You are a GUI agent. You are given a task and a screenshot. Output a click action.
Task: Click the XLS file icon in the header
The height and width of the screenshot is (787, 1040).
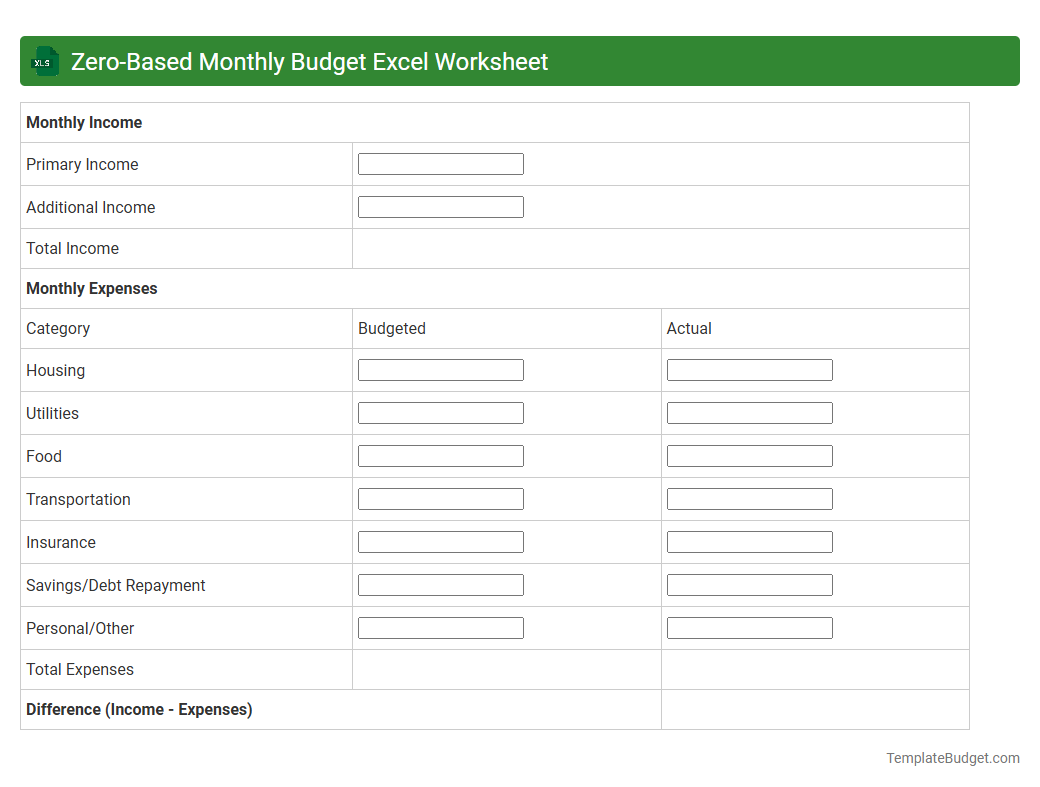pos(44,61)
